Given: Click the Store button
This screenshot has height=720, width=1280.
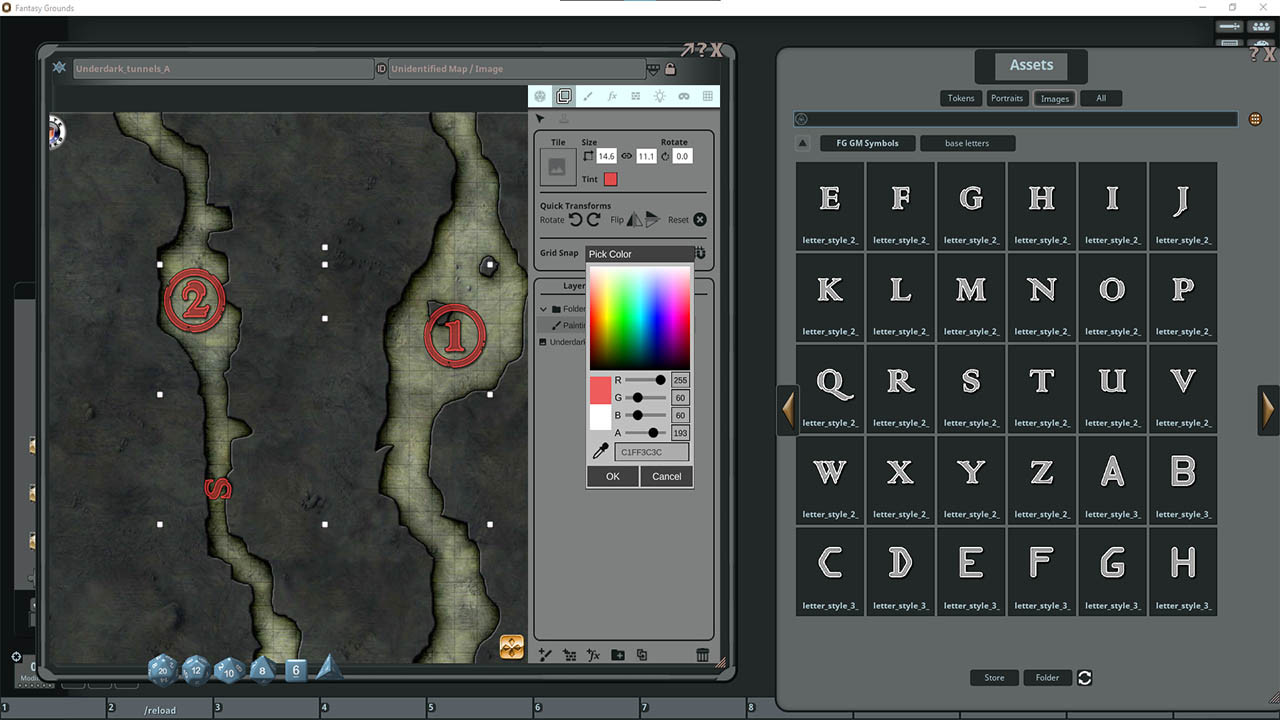Looking at the screenshot, I should pos(994,677).
